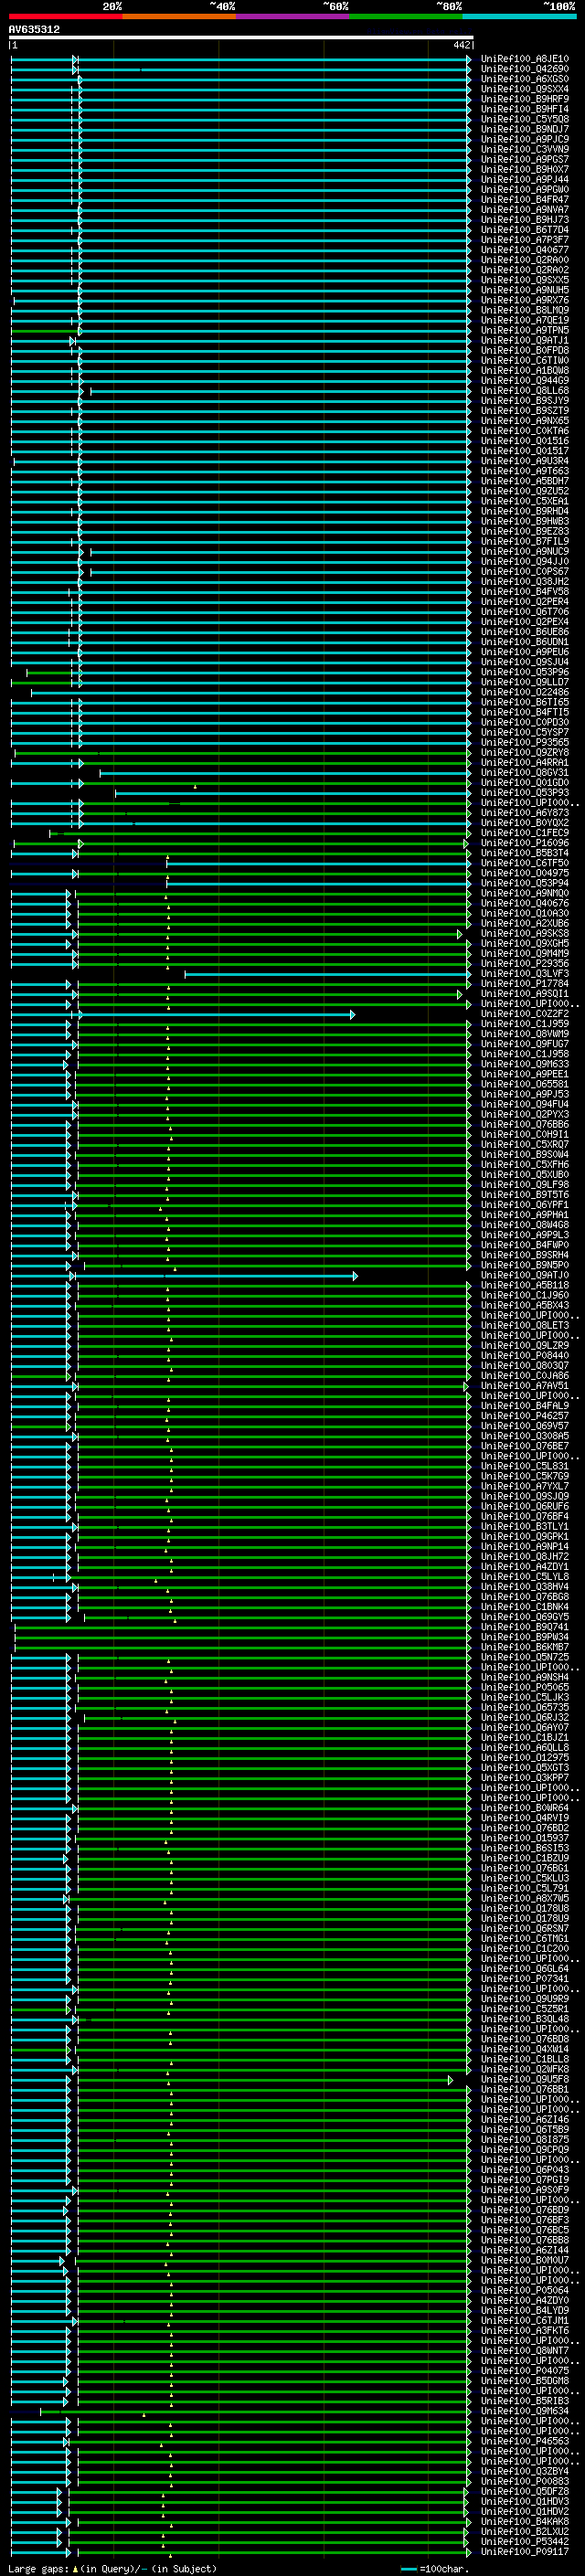Open hit UniRef100_Q9SXX4

click(x=525, y=89)
